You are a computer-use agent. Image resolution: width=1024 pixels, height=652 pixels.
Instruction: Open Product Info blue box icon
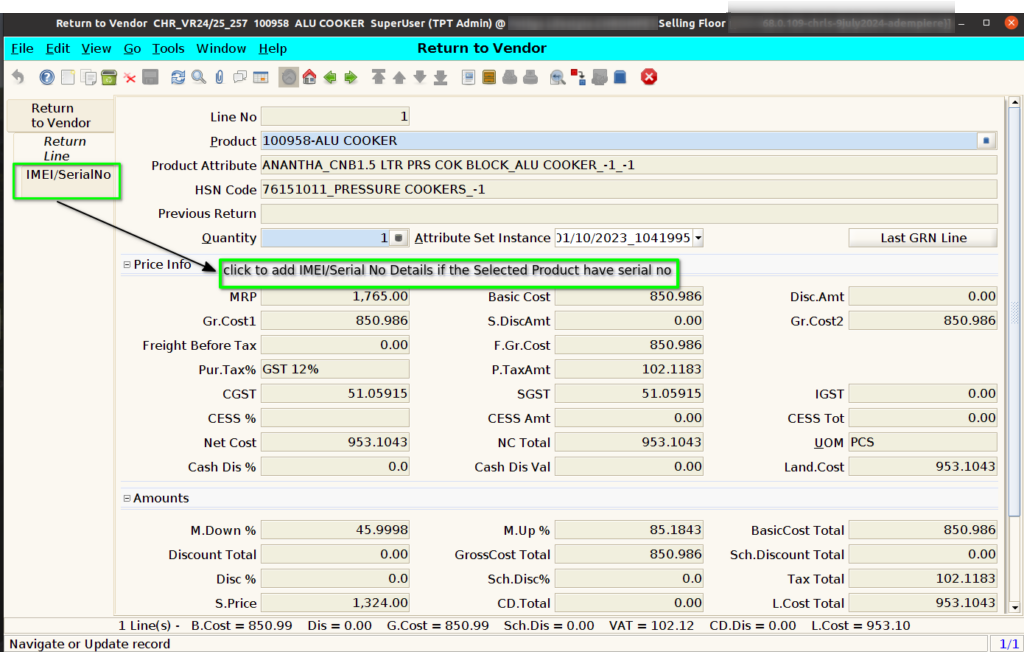coord(620,77)
